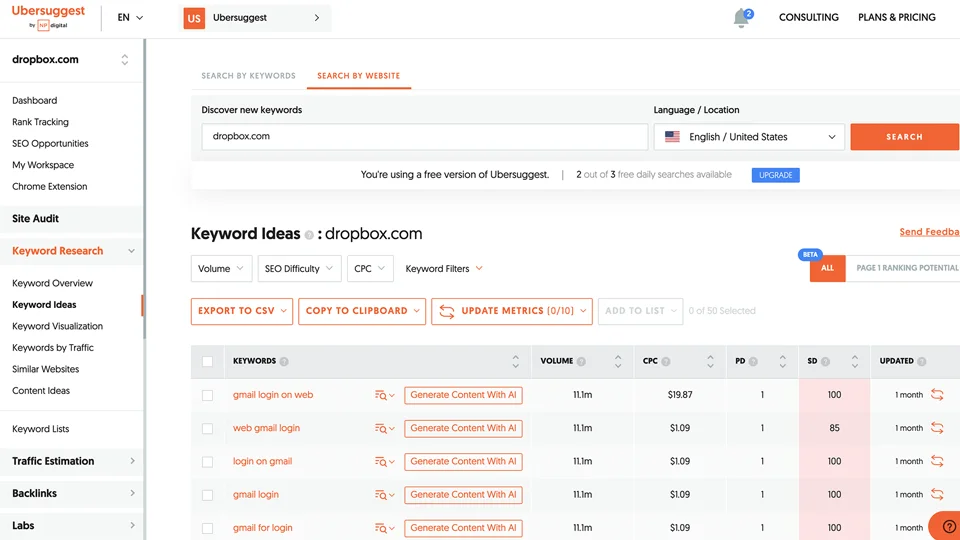Open Dashboard in sidebar

[34, 100]
